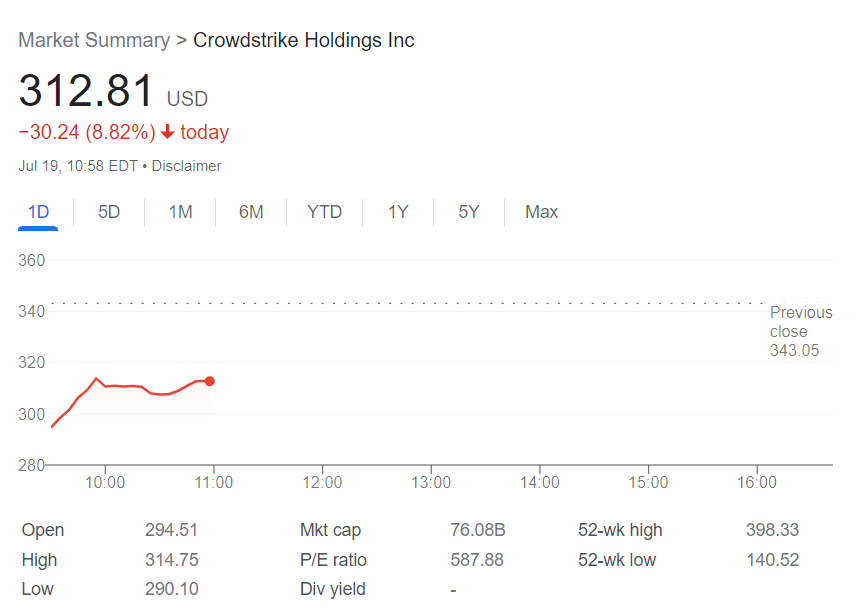Viewport: 866px width, 610px height.
Task: Select the Max history tab
Action: coord(541,212)
